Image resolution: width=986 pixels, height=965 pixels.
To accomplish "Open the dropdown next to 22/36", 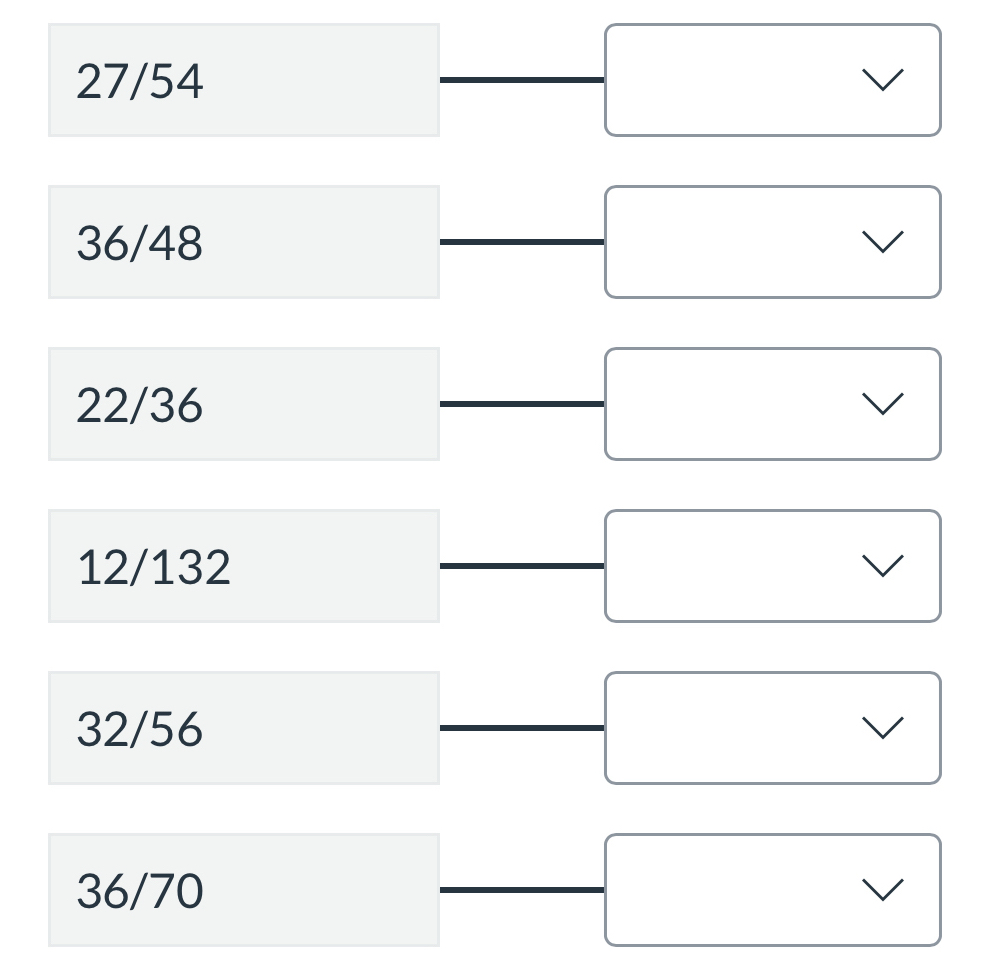I will coord(772,404).
